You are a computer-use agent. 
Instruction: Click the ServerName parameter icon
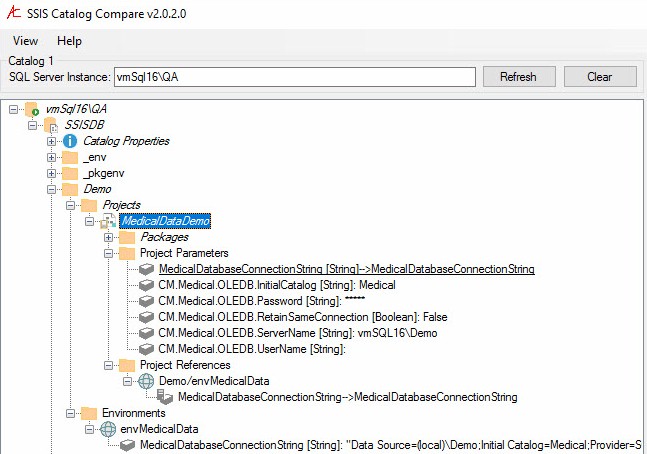(146, 333)
